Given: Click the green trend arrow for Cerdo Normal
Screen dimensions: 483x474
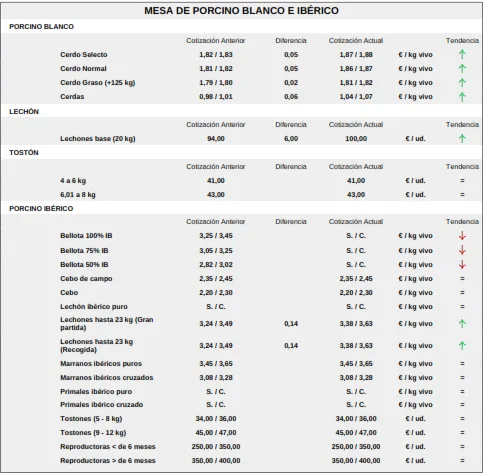Looking at the screenshot, I should coord(462,68).
